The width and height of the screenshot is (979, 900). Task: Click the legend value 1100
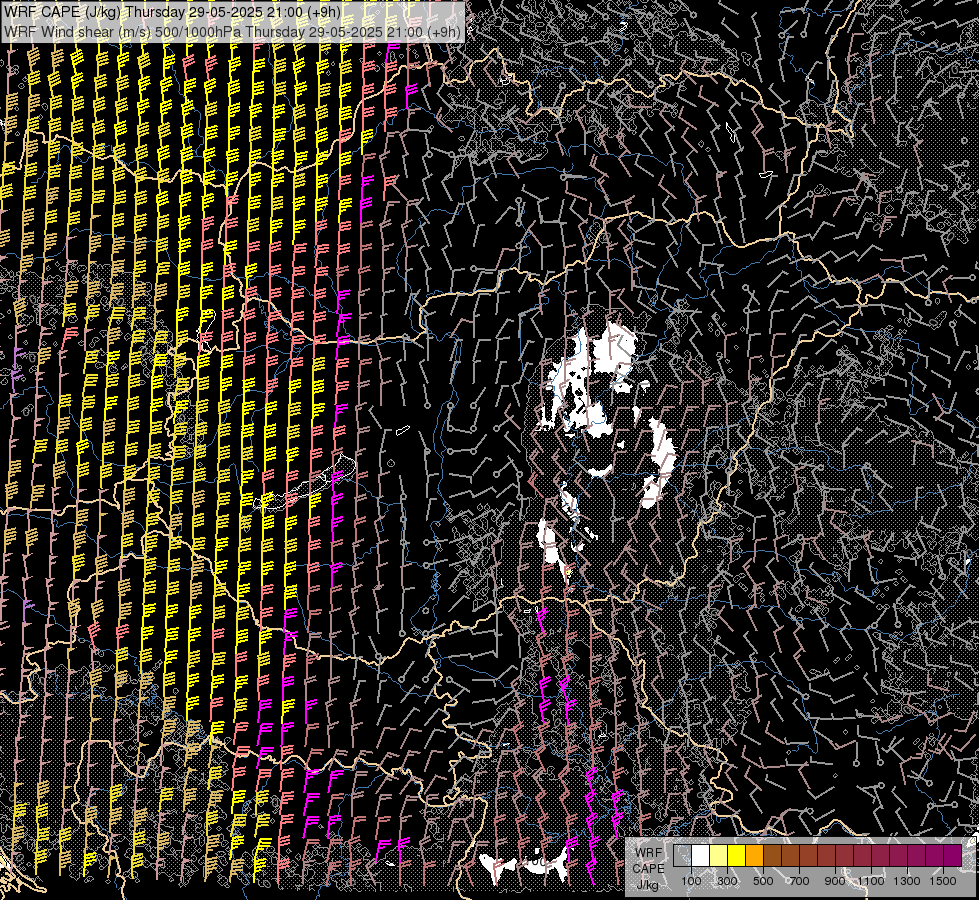pyautogui.click(x=870, y=881)
